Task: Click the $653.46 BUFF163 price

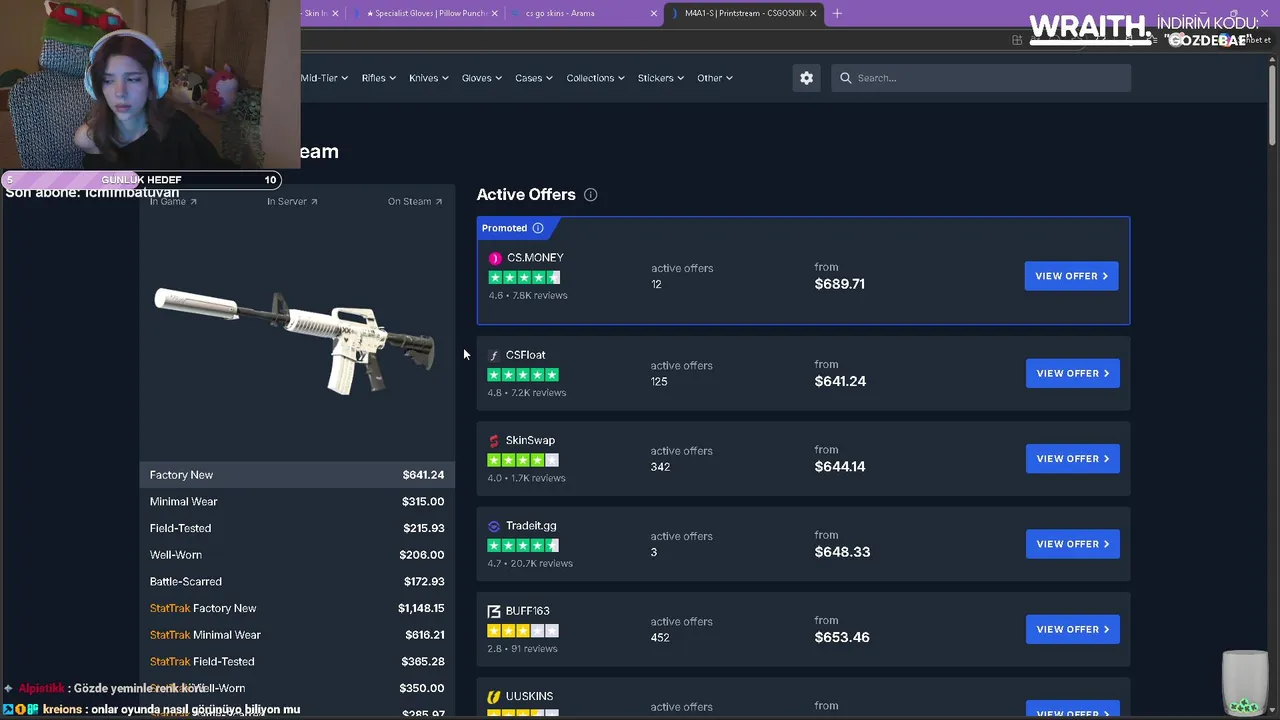Action: click(842, 637)
